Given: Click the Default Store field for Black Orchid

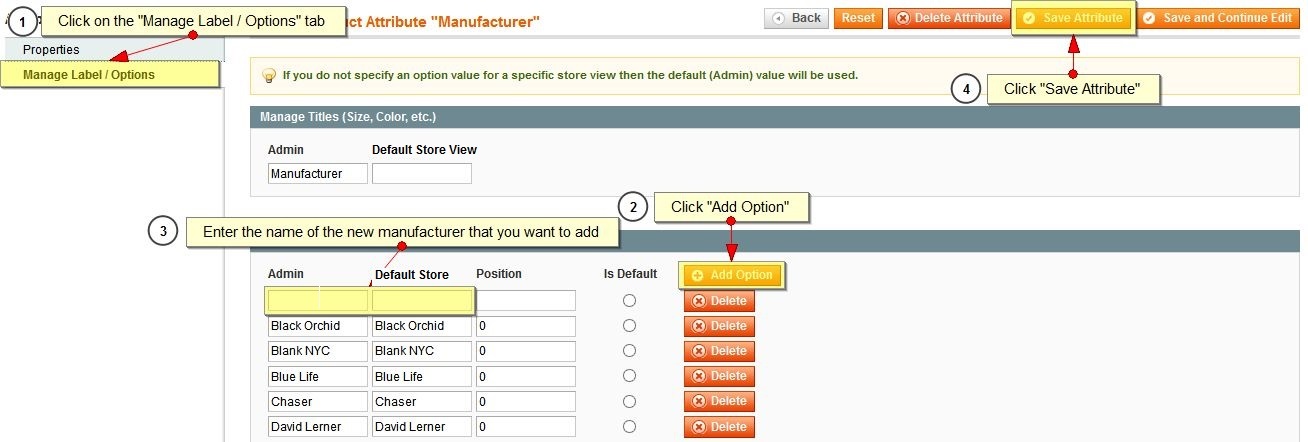Looking at the screenshot, I should tap(422, 326).
